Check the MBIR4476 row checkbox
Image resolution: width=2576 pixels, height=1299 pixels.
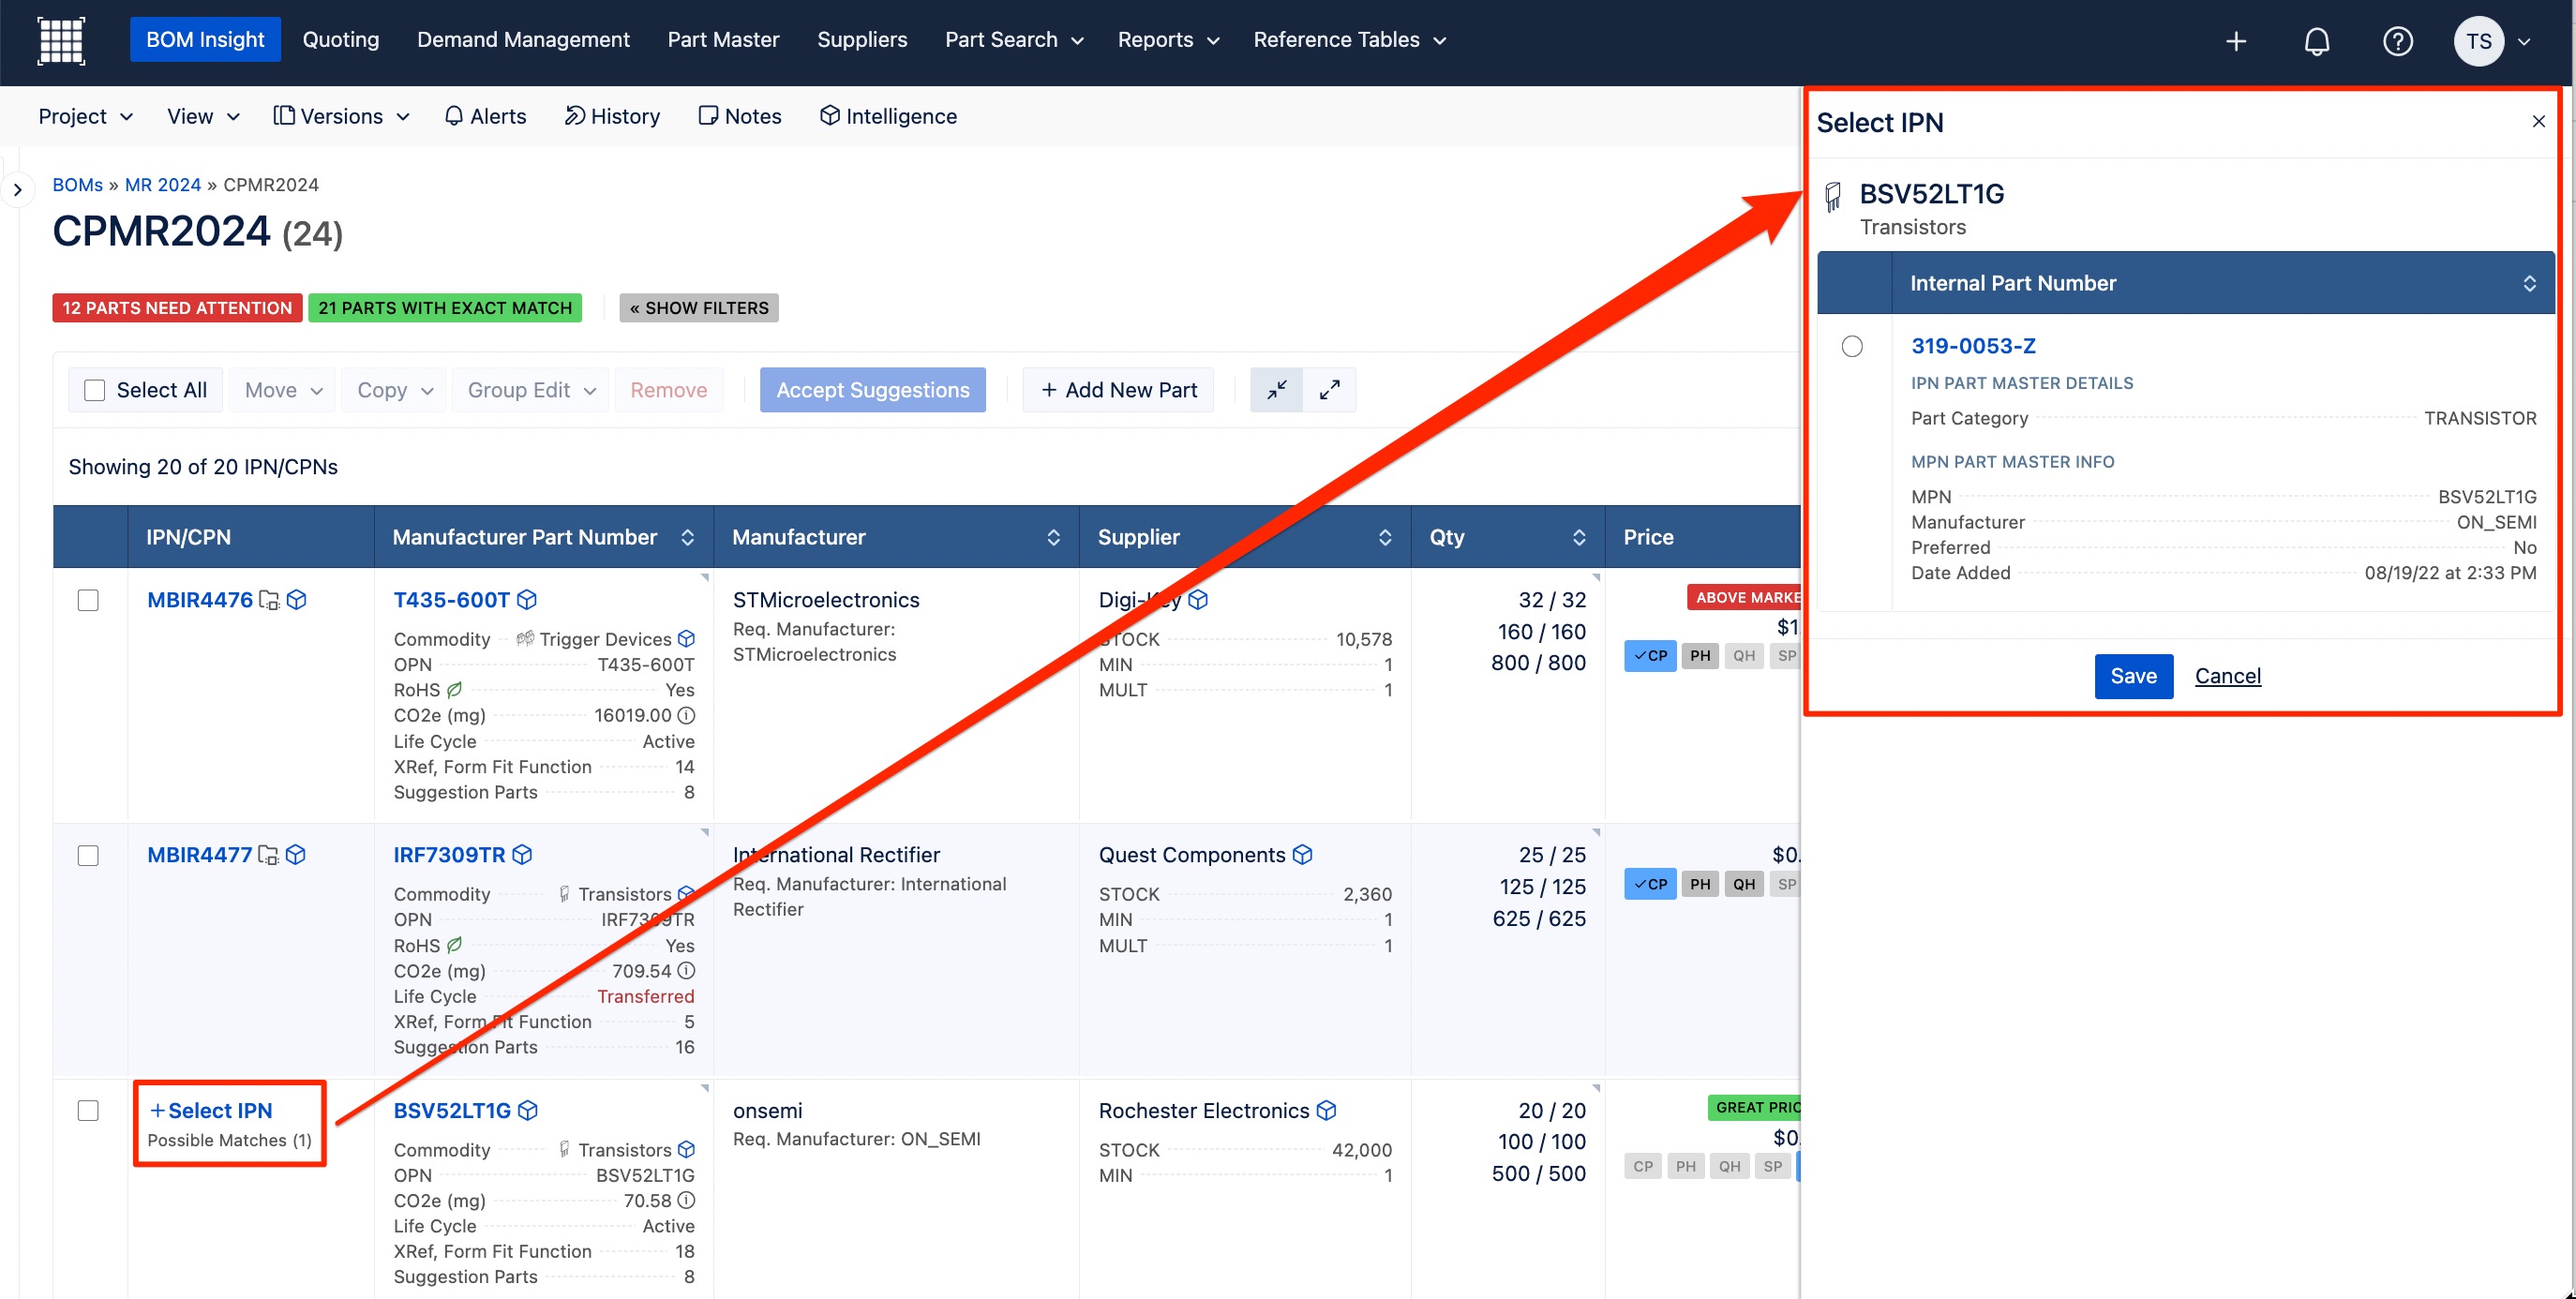click(x=88, y=600)
